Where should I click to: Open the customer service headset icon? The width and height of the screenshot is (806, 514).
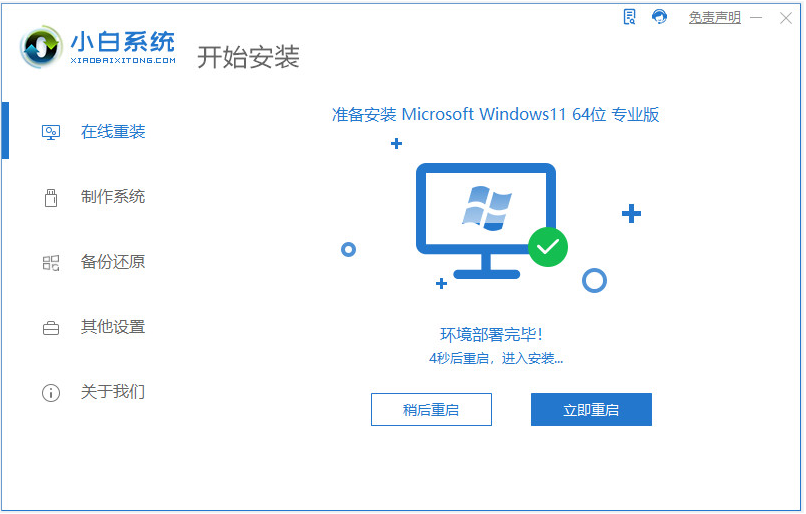point(660,17)
